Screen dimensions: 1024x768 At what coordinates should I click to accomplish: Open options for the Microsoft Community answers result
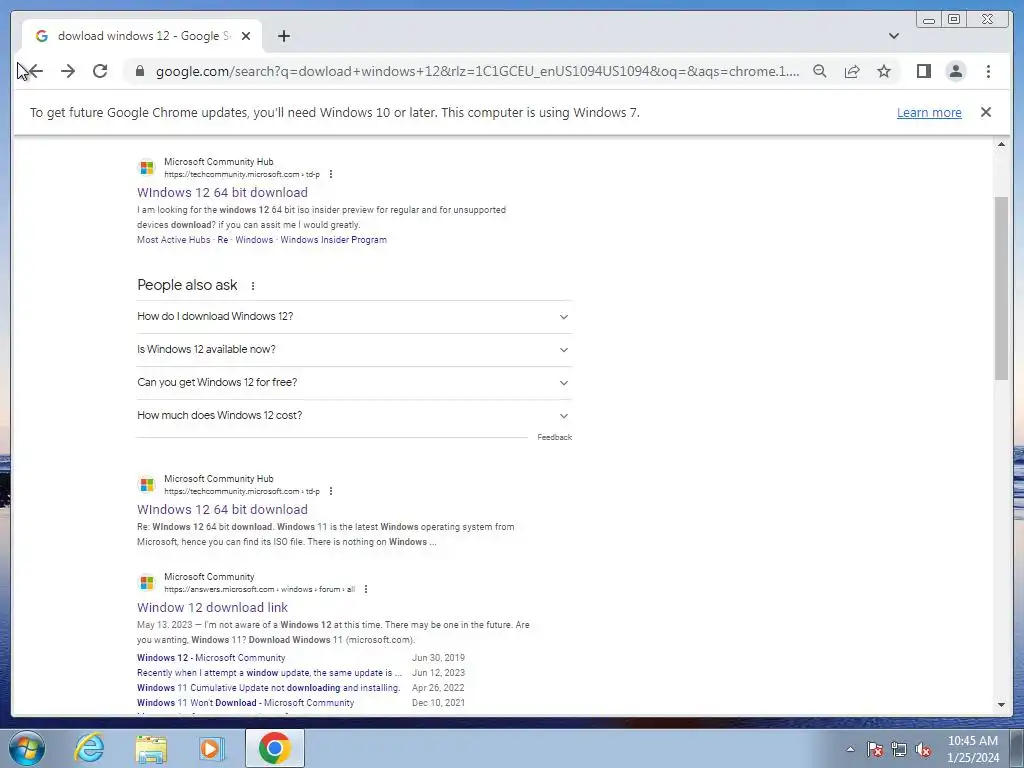pyautogui.click(x=366, y=589)
